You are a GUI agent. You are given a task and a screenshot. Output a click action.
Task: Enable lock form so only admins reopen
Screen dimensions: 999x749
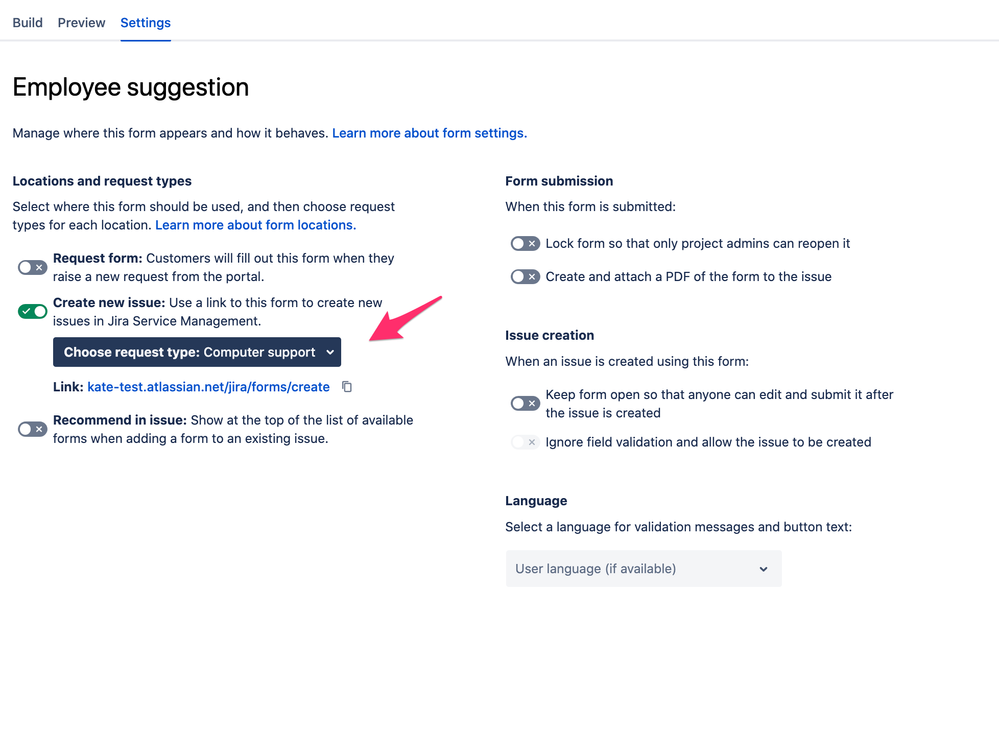[524, 243]
